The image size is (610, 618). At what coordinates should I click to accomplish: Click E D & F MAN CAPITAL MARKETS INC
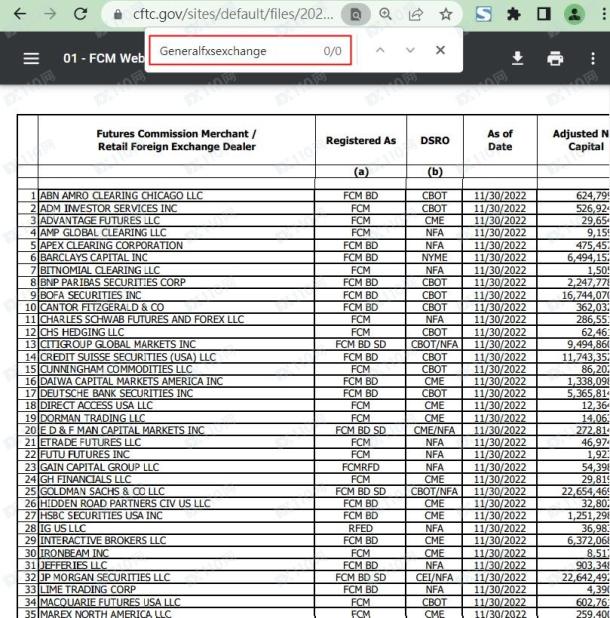click(122, 430)
